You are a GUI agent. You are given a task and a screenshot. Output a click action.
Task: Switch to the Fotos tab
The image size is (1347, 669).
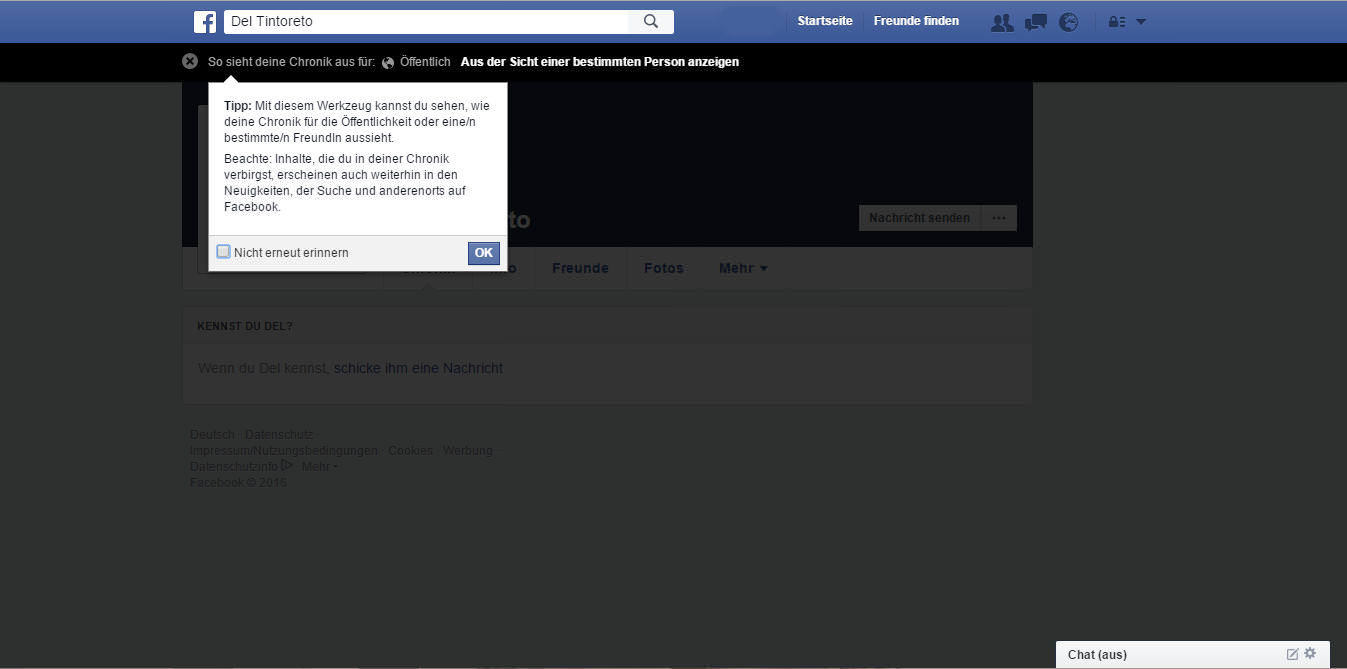[664, 268]
